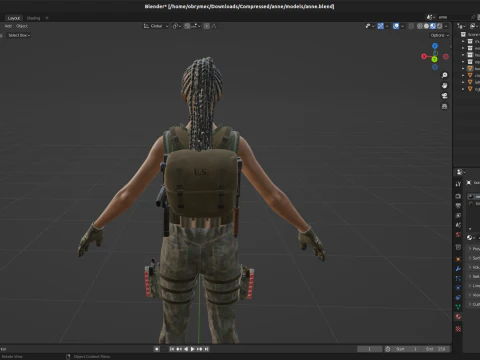This screenshot has height=360, width=480.
Task: Toggle the show gizmo button
Action: point(381,26)
